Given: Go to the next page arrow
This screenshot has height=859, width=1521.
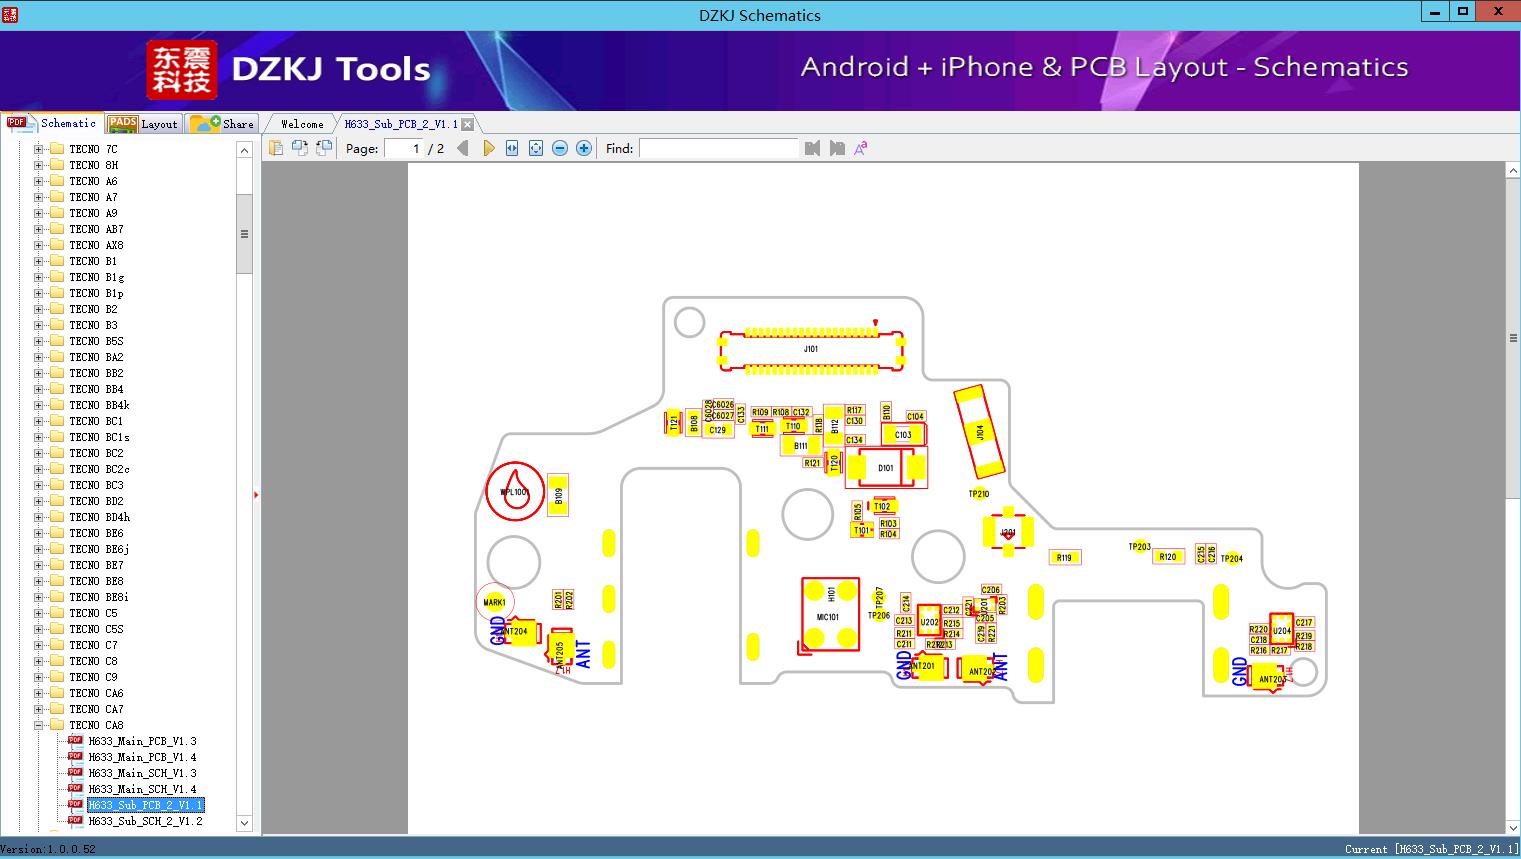Looking at the screenshot, I should [488, 148].
